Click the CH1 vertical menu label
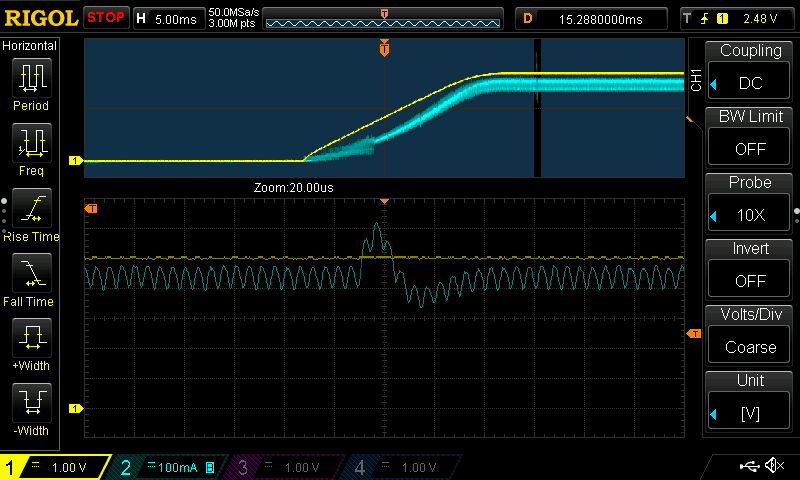Image resolution: width=800 pixels, height=480 pixels. click(x=696, y=80)
